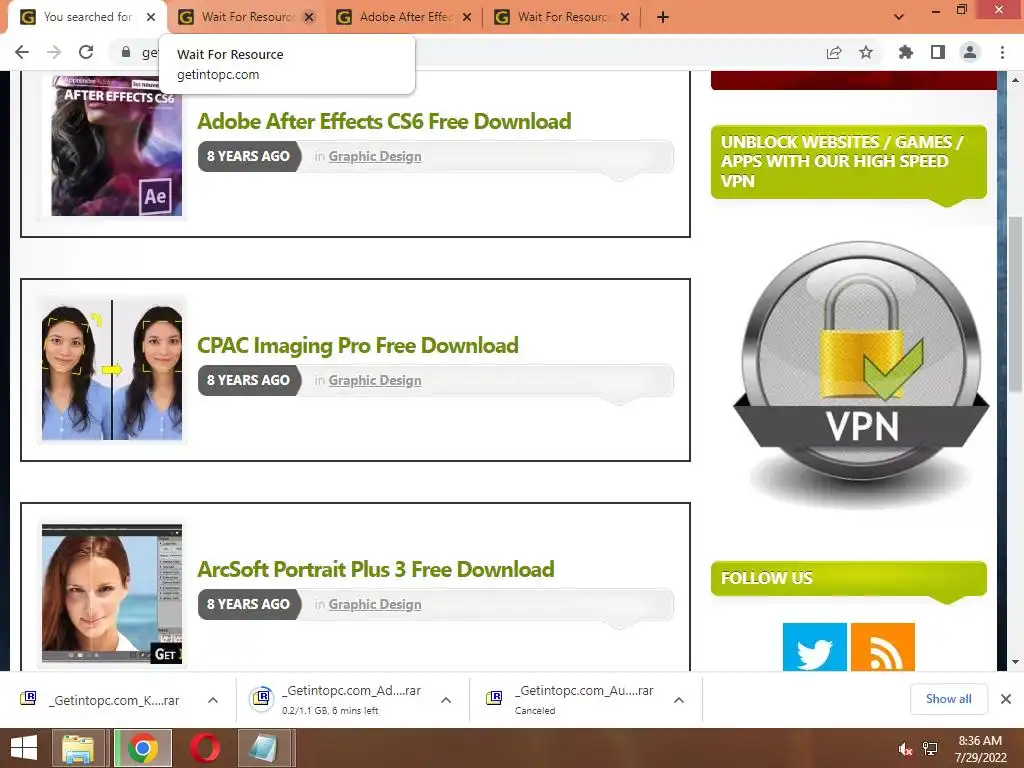Open a new tab with plus button
This screenshot has height=768, width=1024.
tap(663, 17)
